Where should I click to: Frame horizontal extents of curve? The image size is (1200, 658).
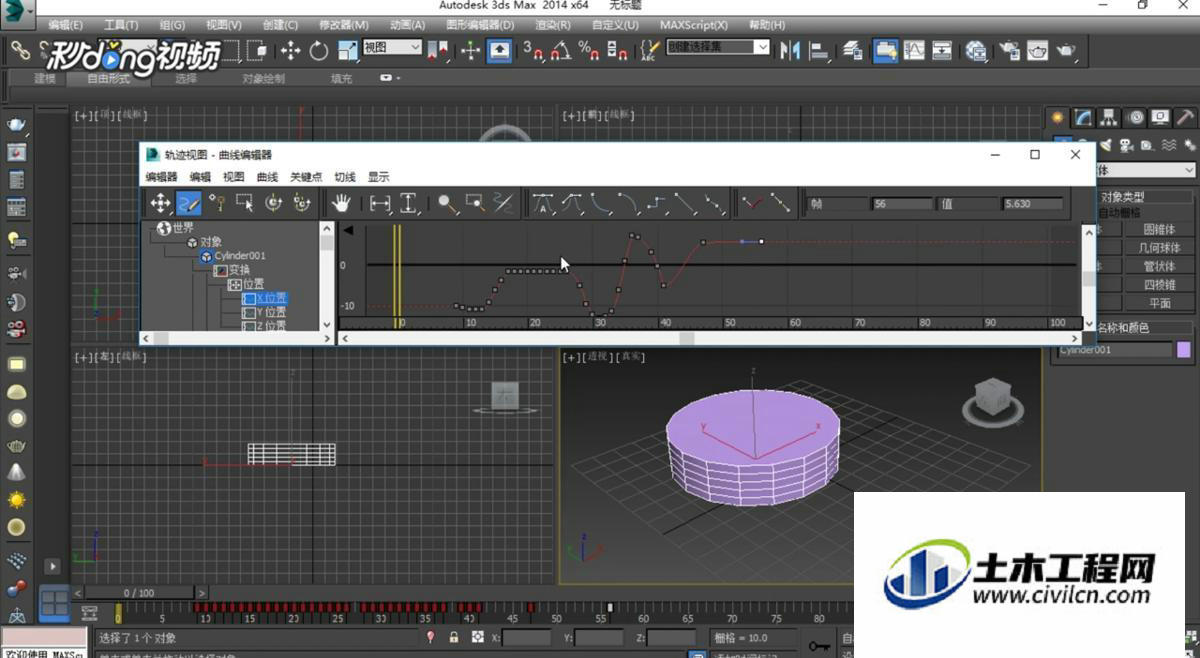point(380,203)
